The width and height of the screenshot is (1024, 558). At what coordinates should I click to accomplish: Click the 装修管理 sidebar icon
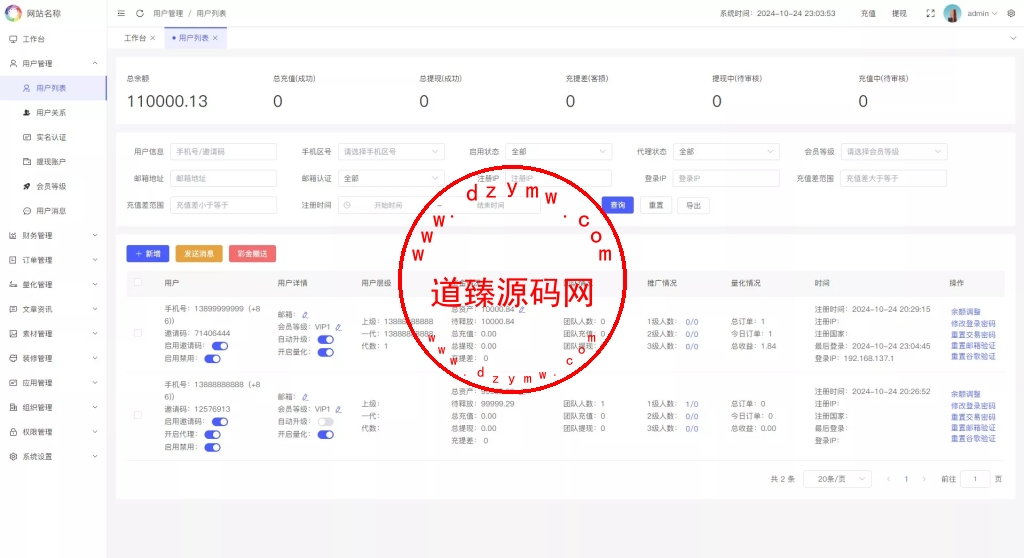(13, 358)
